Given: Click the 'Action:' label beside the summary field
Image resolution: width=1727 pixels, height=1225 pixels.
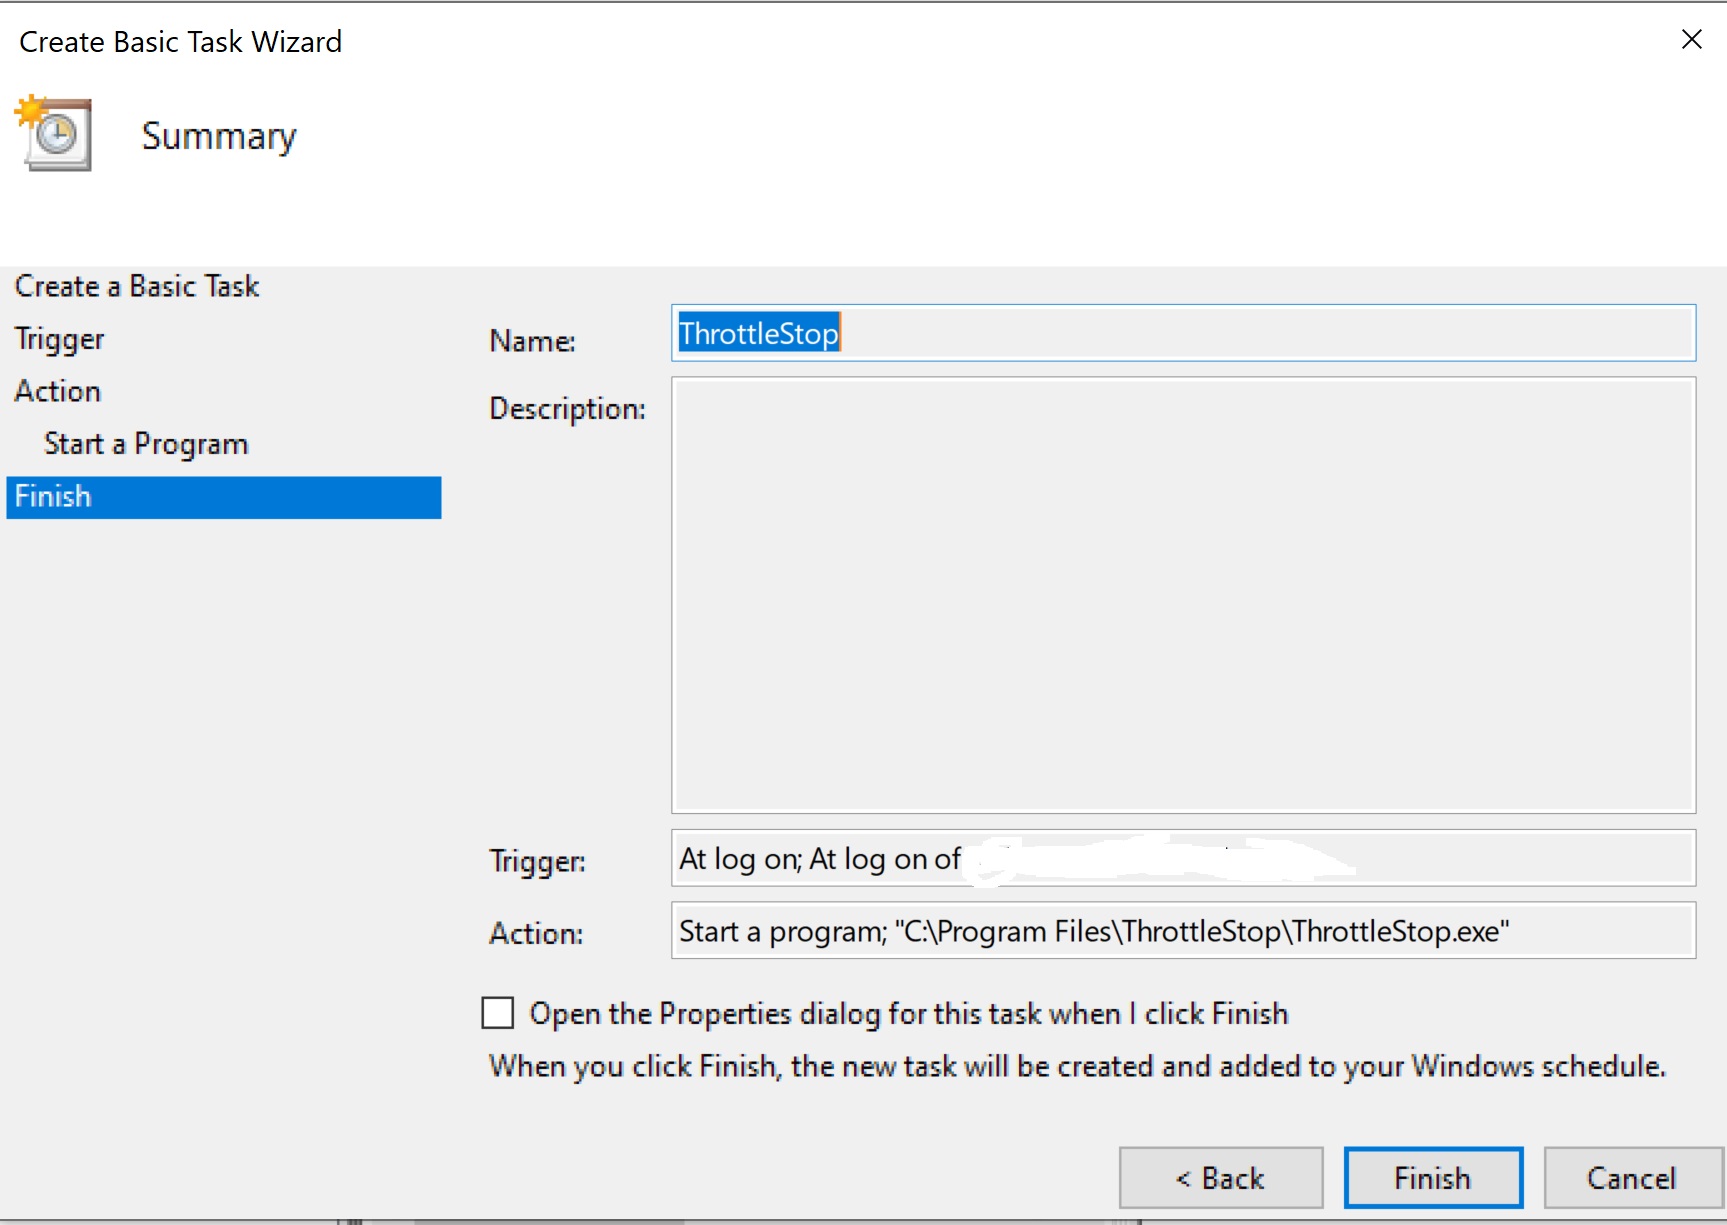Looking at the screenshot, I should tap(536, 933).
